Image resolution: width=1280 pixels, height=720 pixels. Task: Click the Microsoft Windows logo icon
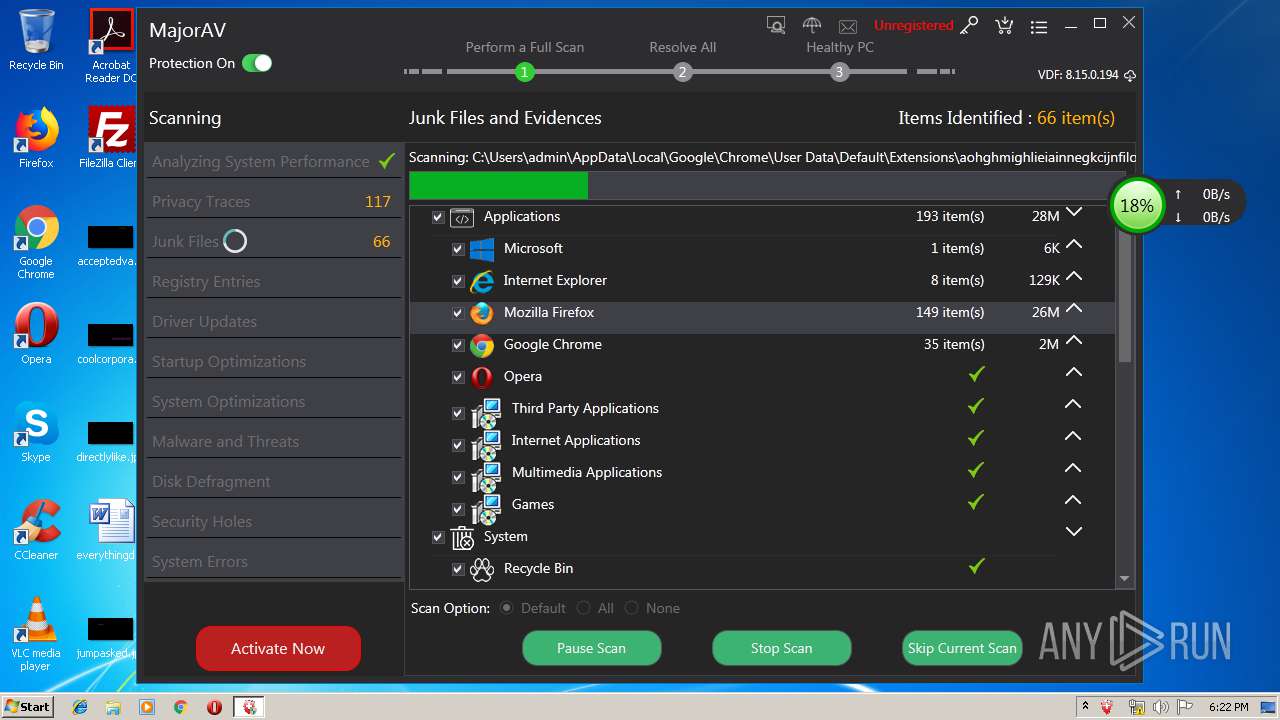click(x=482, y=249)
